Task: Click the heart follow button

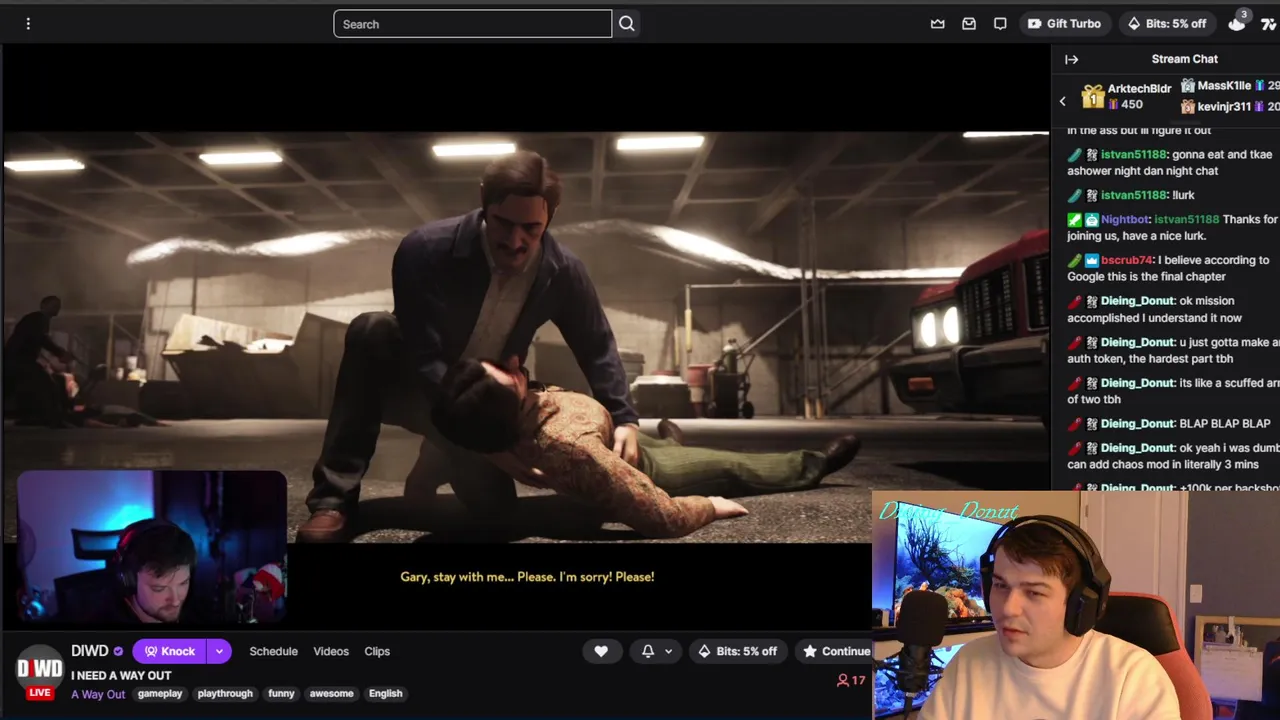Action: 601,651
